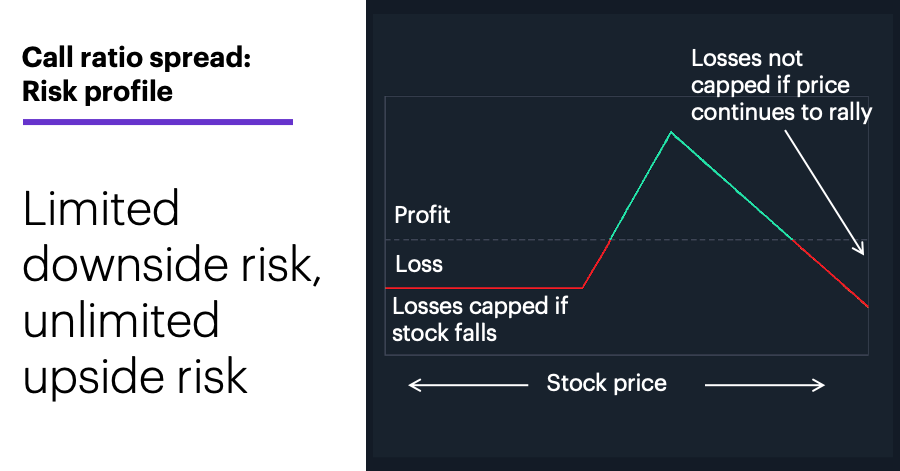The width and height of the screenshot is (900, 471).
Task: Select the 'Stock price' axis label
Action: coord(606,383)
